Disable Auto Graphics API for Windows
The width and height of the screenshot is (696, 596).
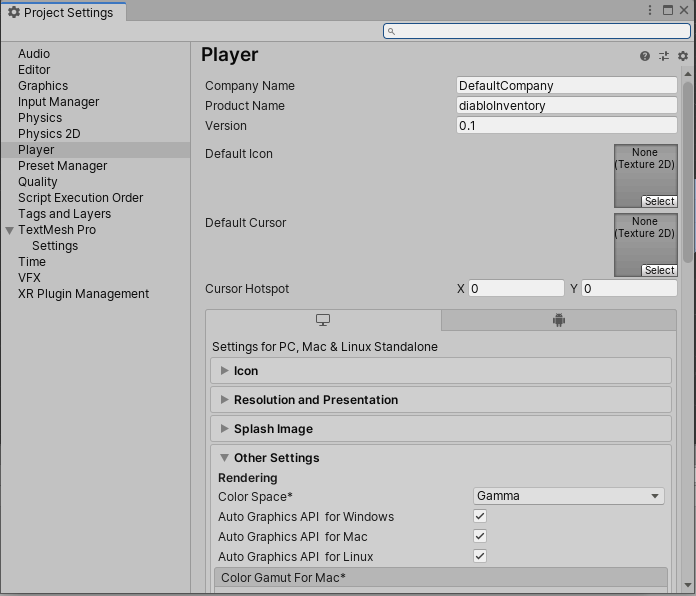pos(480,517)
